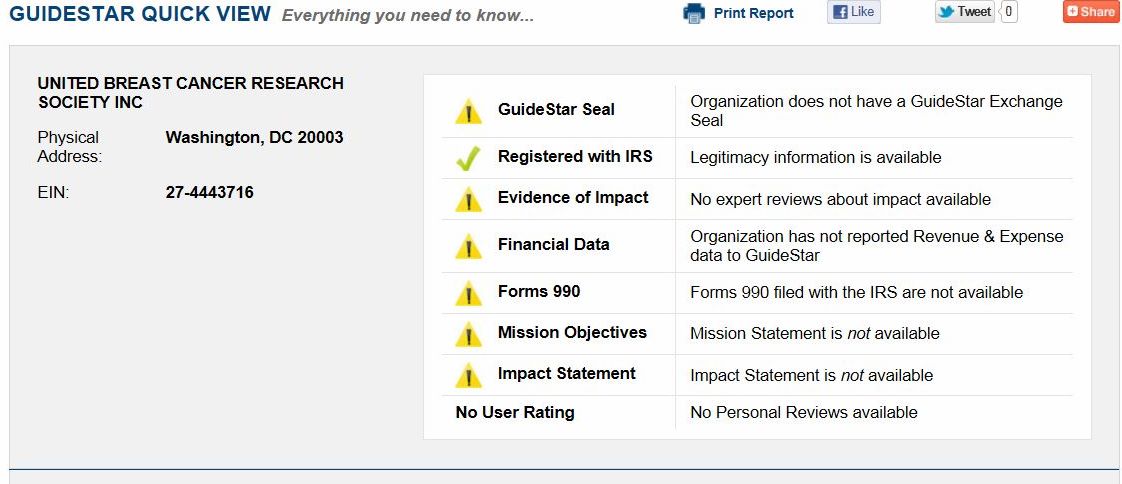Click the green checkmark for IRS registration
Screen dimensions: 1122x484
[x=468, y=158]
